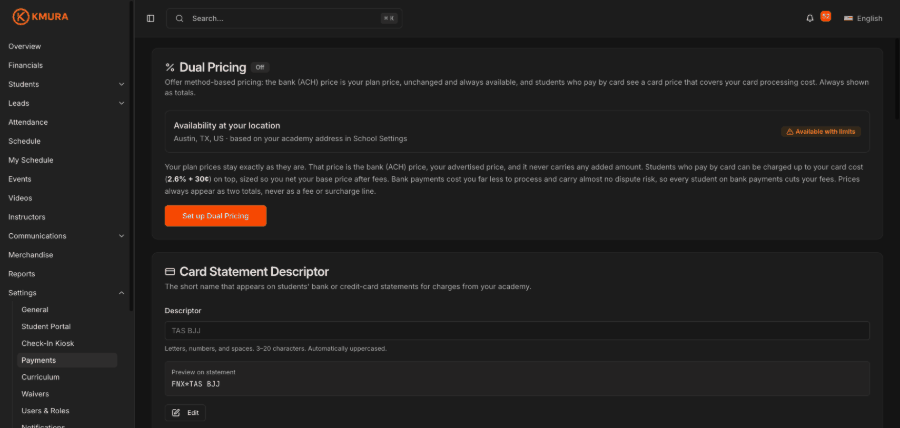Click the Available with limits badge
Screen dimensions: 900x428
pos(821,131)
